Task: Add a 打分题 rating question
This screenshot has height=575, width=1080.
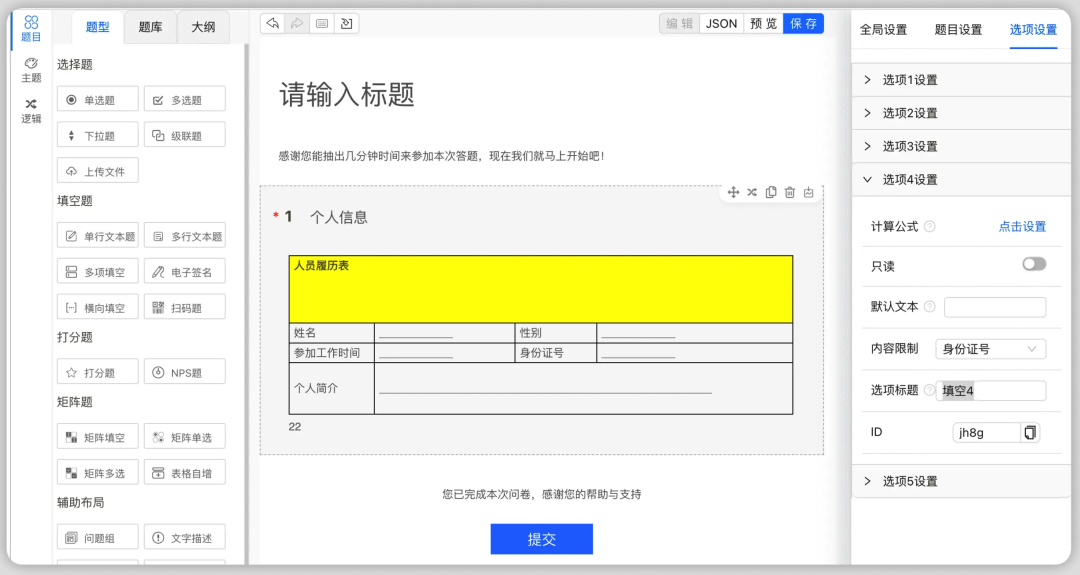Action: point(98,373)
